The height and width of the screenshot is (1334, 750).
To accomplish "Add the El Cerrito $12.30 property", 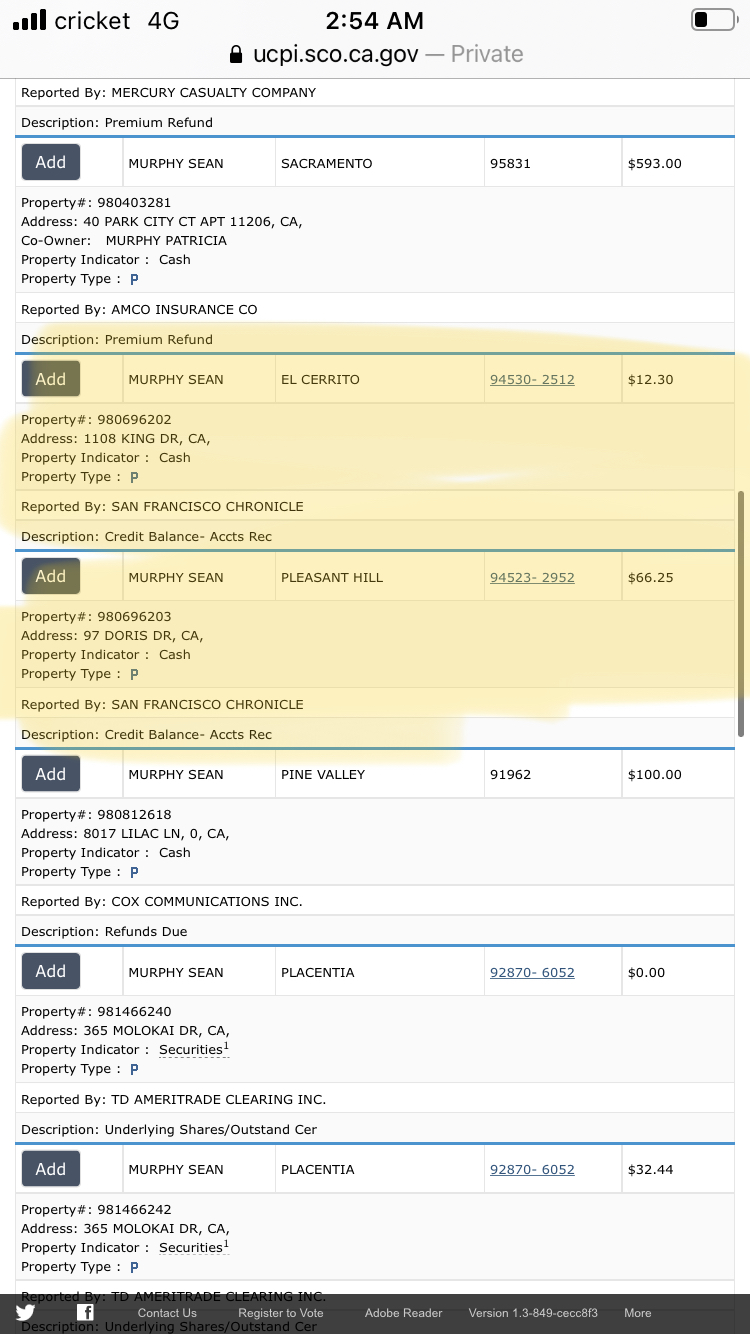I will [51, 379].
